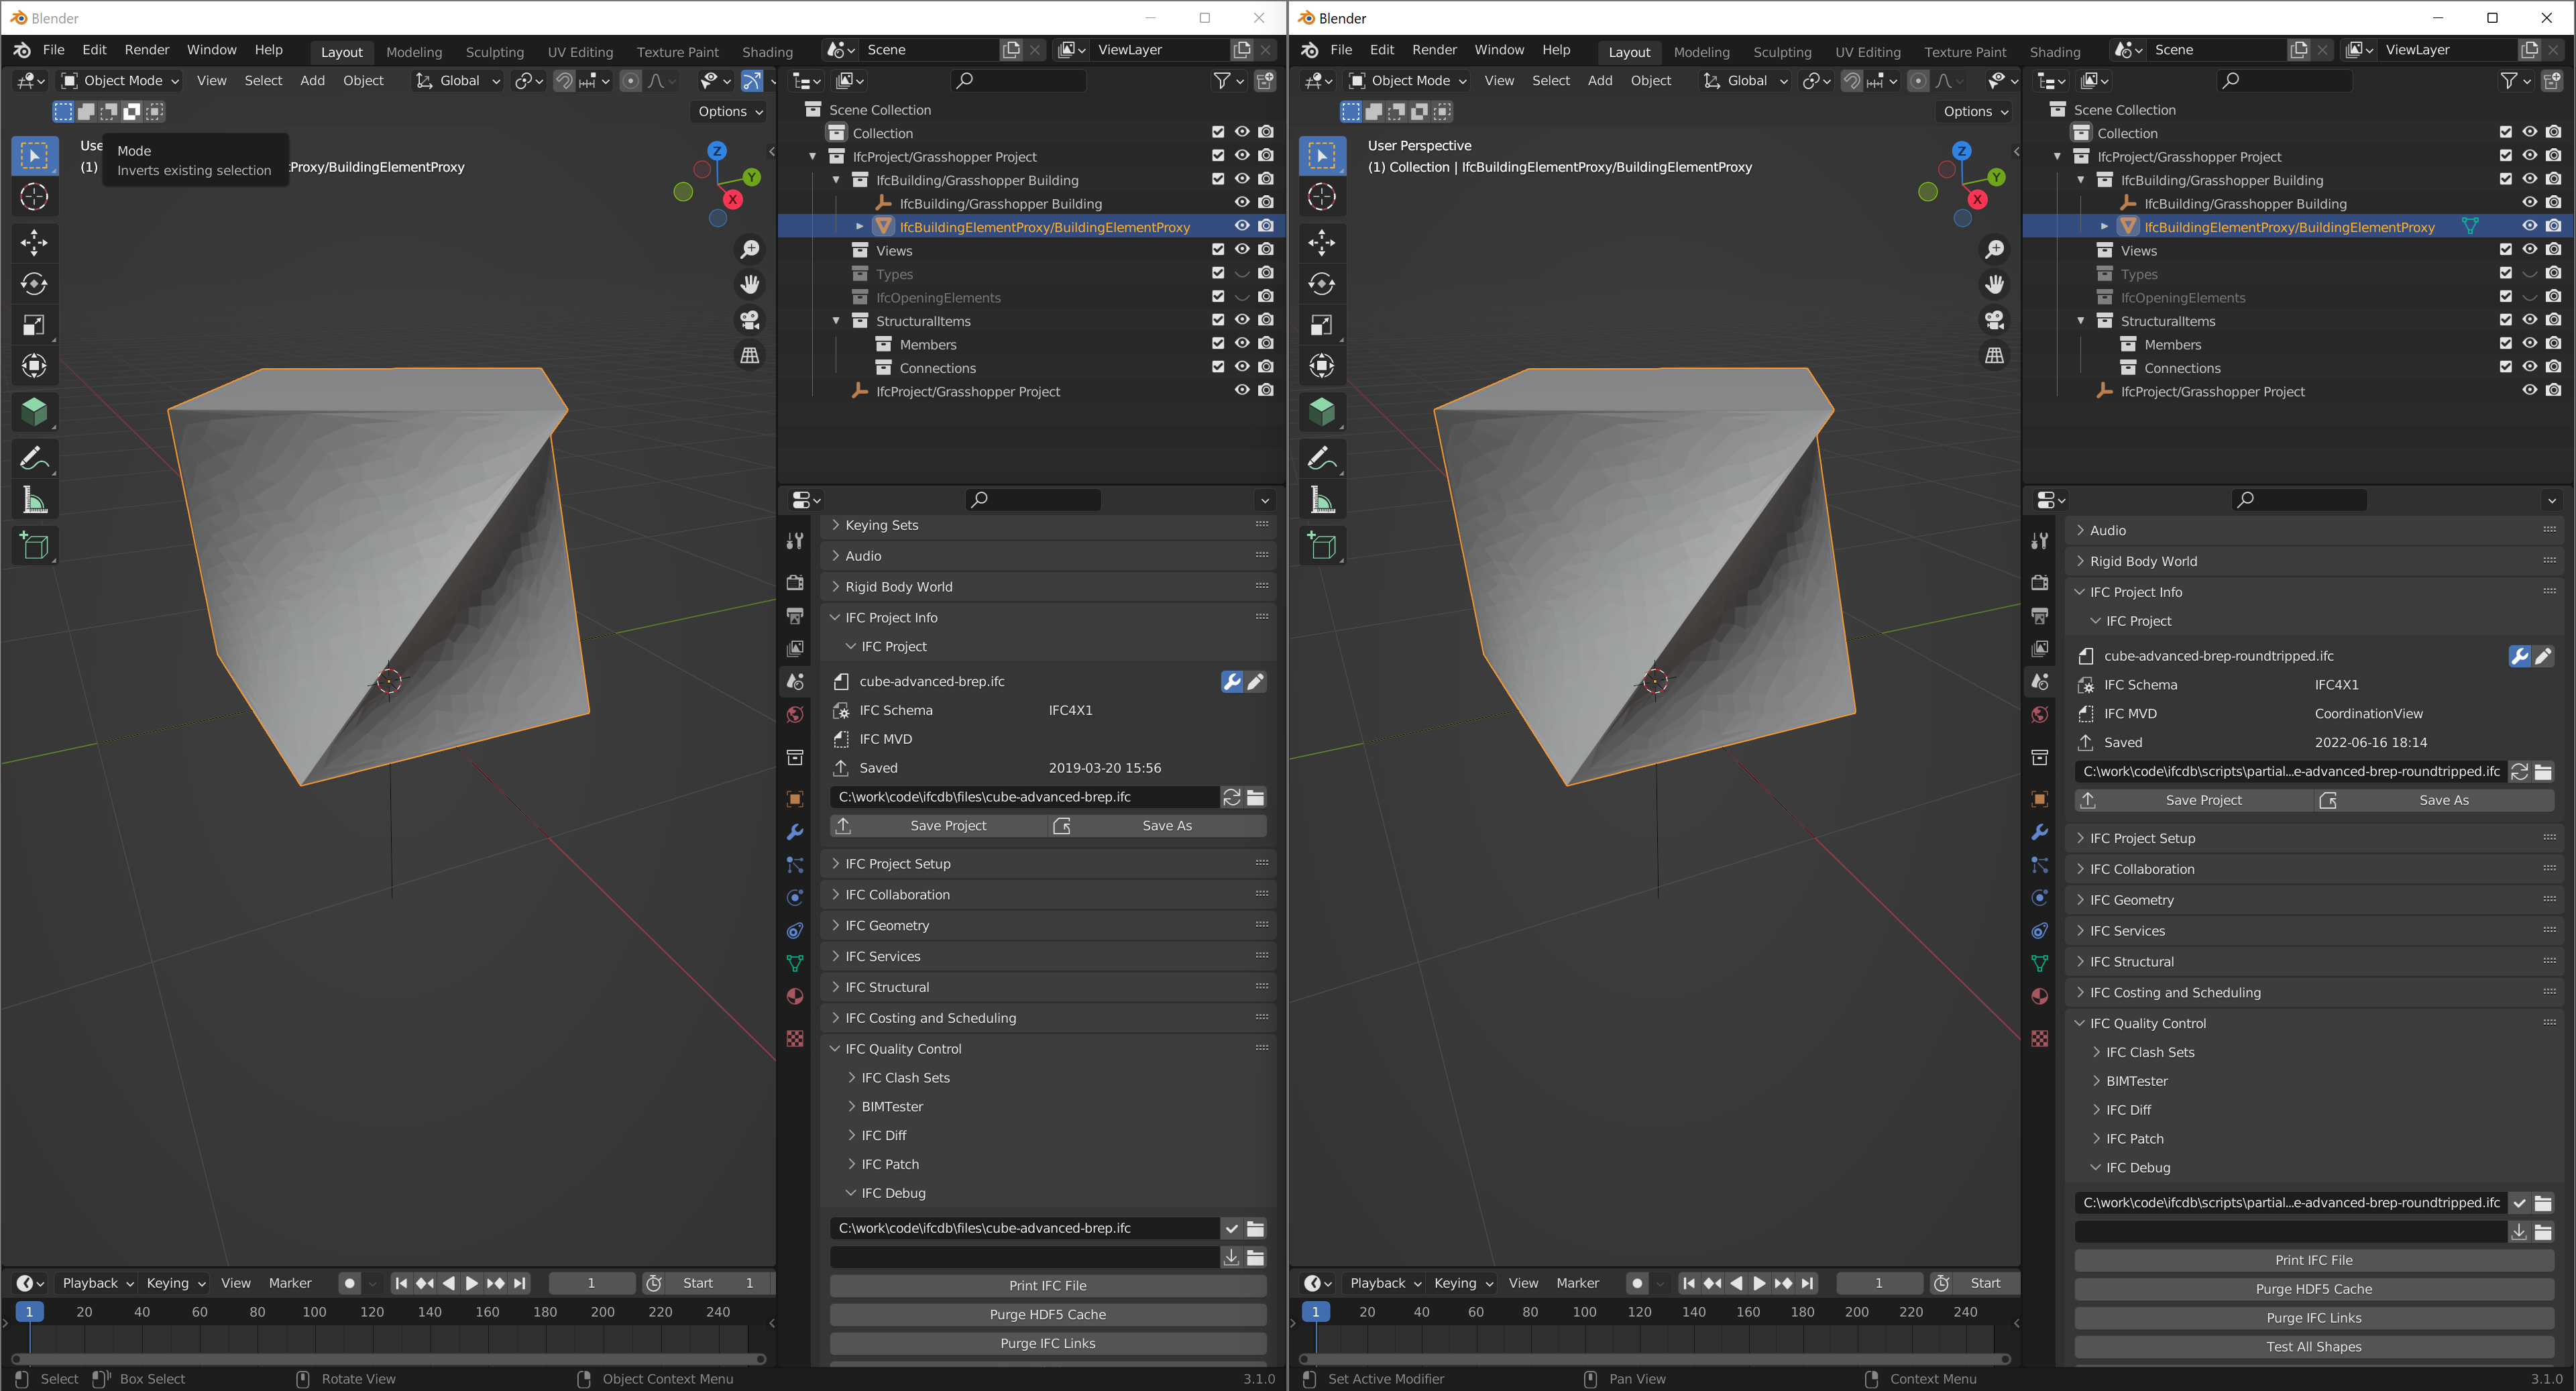2576x1391 pixels.
Task: Toggle IfcOpeningElements checkbox in right outliner
Action: click(x=2505, y=297)
